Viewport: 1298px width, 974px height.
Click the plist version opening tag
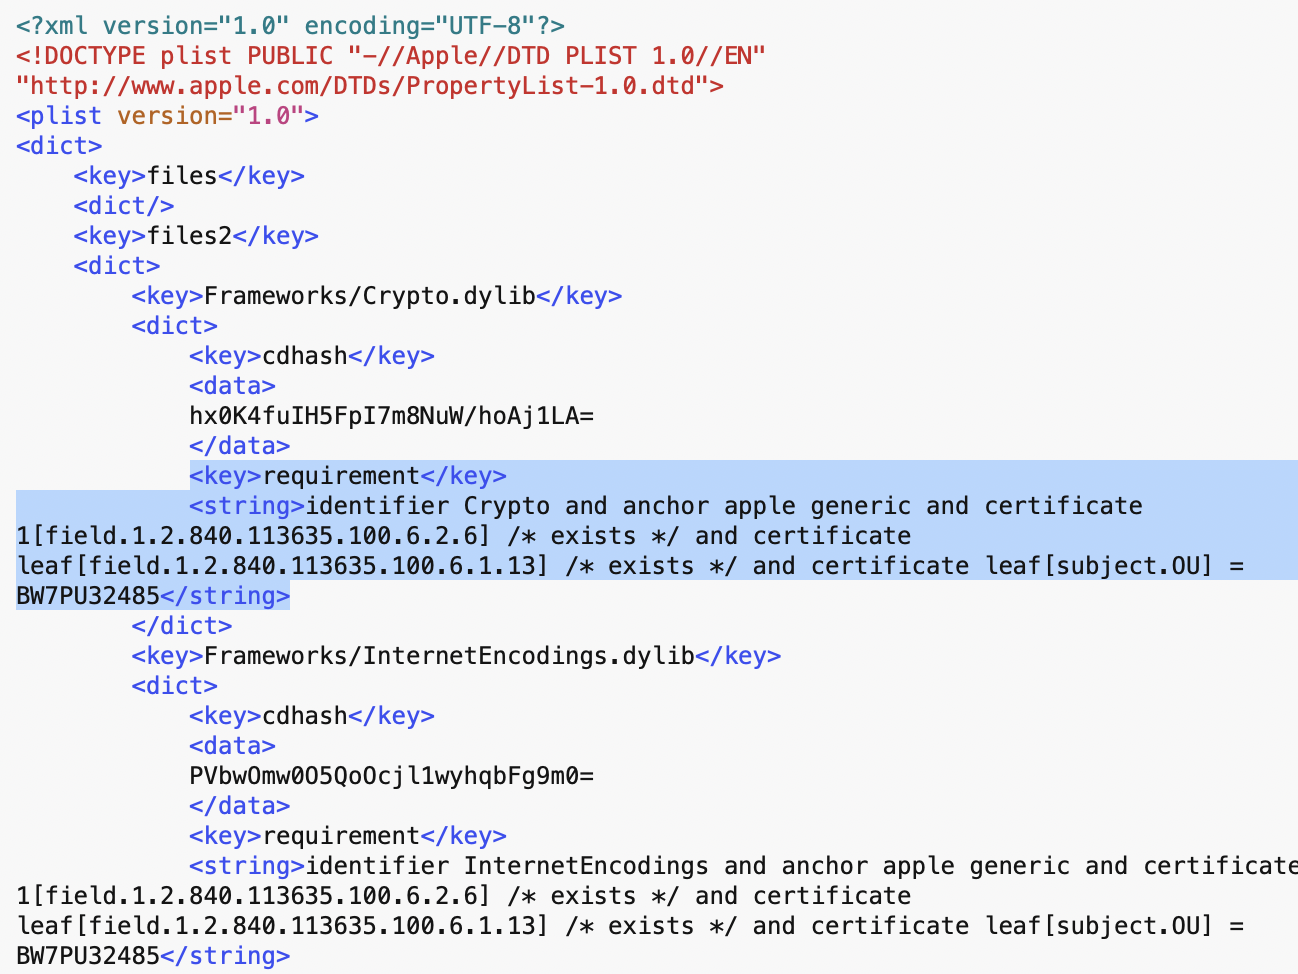[x=167, y=115]
